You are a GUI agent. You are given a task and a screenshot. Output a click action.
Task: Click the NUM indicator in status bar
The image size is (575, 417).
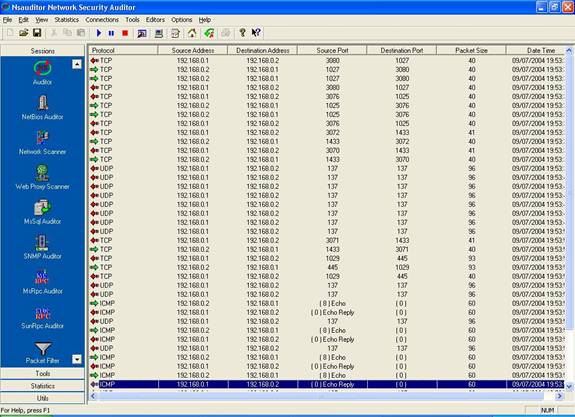coord(547,411)
